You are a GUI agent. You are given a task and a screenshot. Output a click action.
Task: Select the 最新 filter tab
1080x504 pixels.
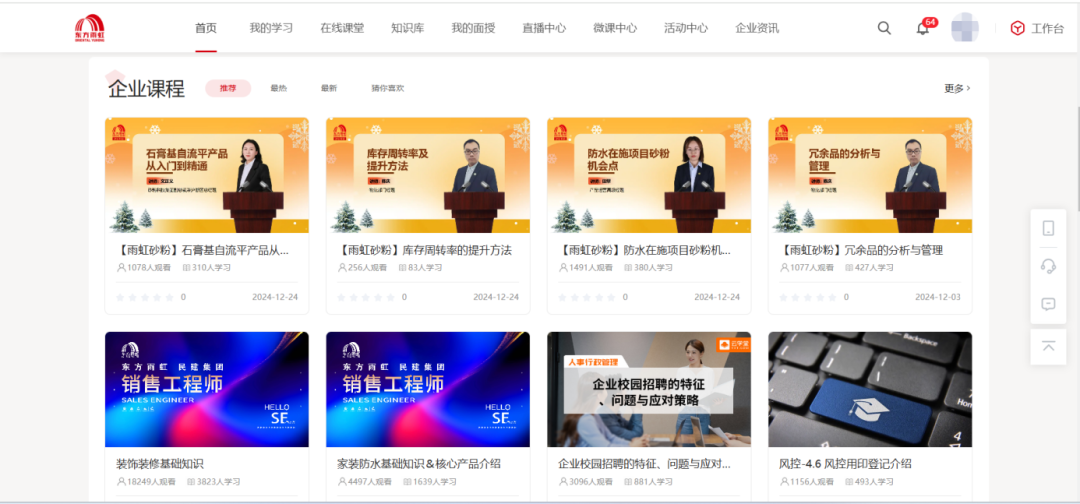[x=329, y=88]
